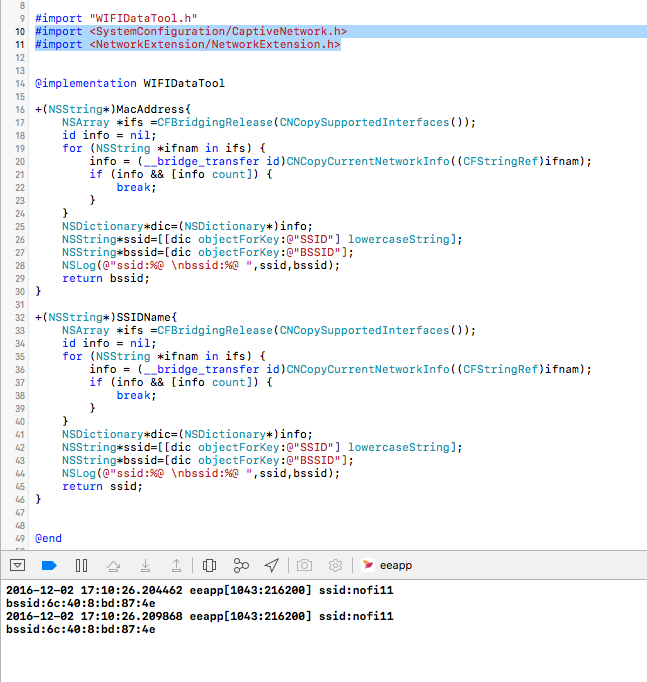Click line number 32 in gutter
The width and height of the screenshot is (647, 682).
tap(20, 318)
